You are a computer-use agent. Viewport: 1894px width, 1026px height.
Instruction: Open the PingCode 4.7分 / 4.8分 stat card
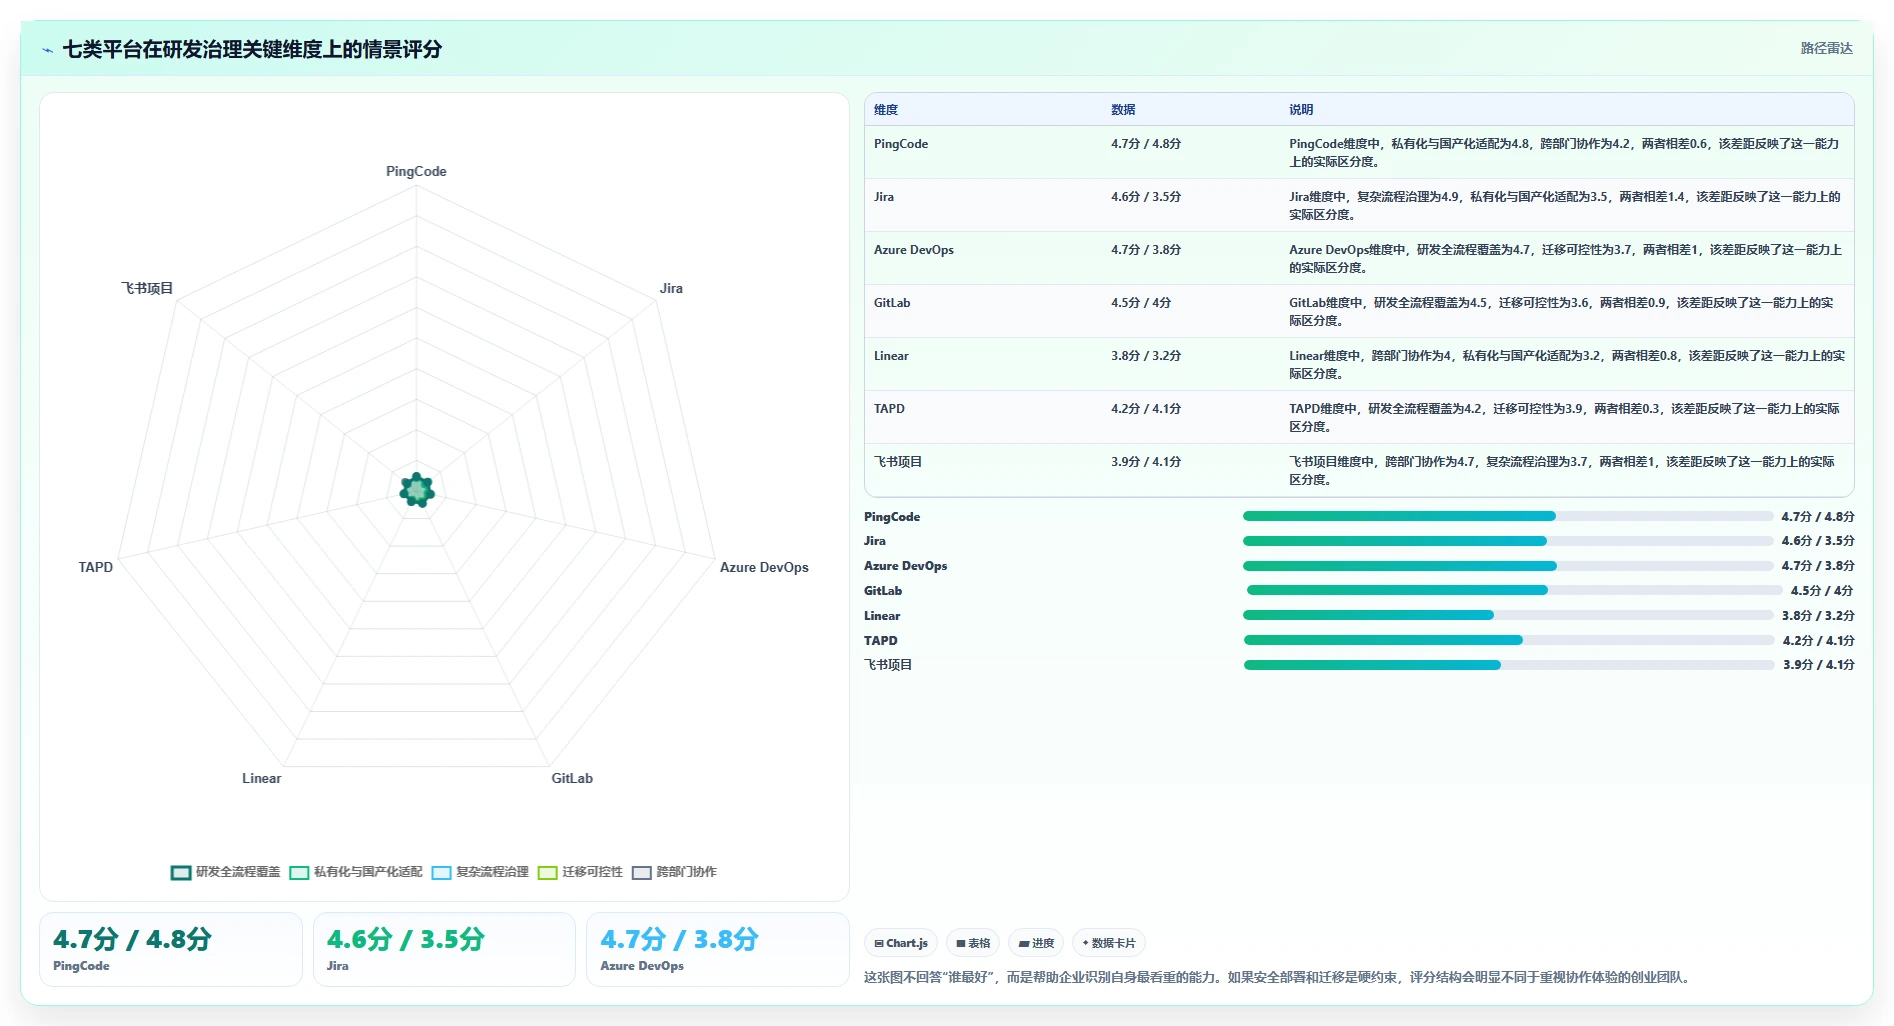coord(171,949)
